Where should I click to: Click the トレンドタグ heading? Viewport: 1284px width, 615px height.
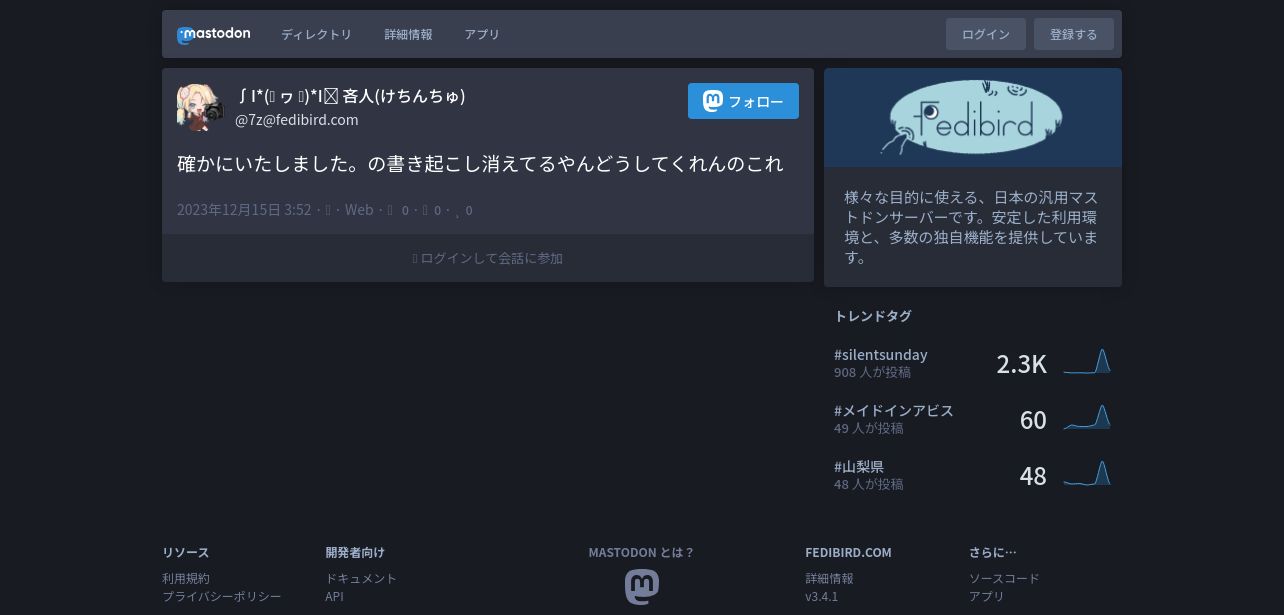(873, 316)
